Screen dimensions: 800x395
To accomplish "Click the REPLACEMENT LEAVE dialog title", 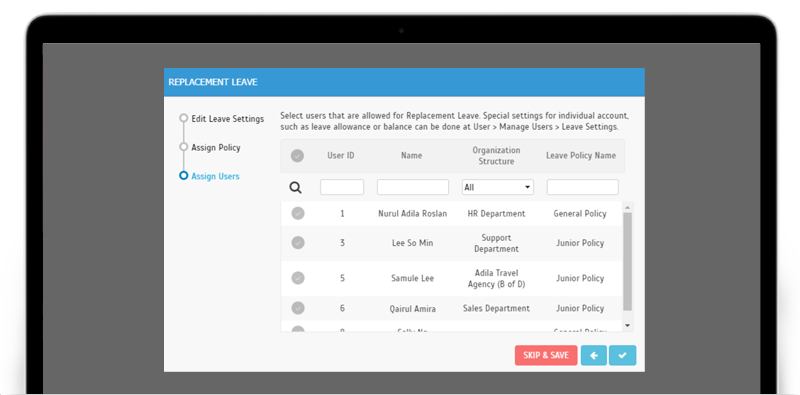I will tap(213, 82).
